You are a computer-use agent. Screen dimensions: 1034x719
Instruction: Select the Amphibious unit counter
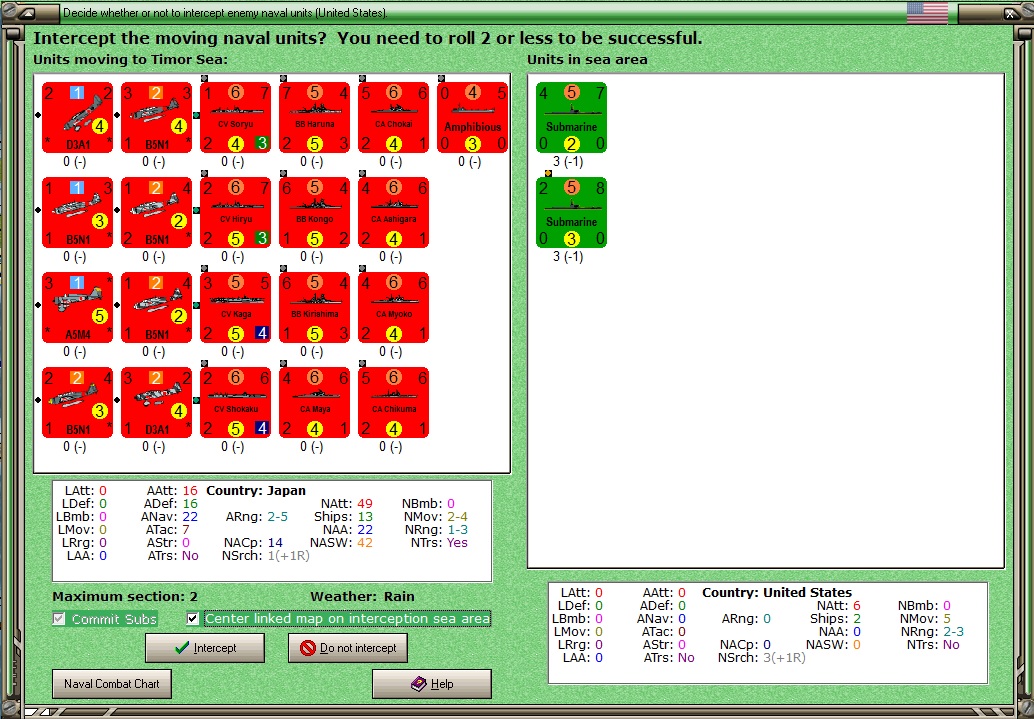coord(473,117)
